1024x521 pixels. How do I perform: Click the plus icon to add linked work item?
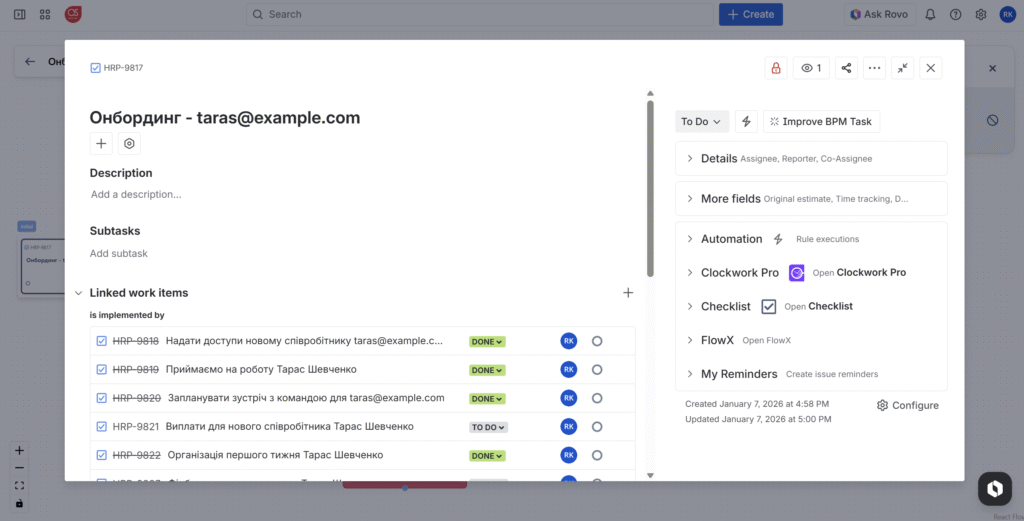click(628, 293)
